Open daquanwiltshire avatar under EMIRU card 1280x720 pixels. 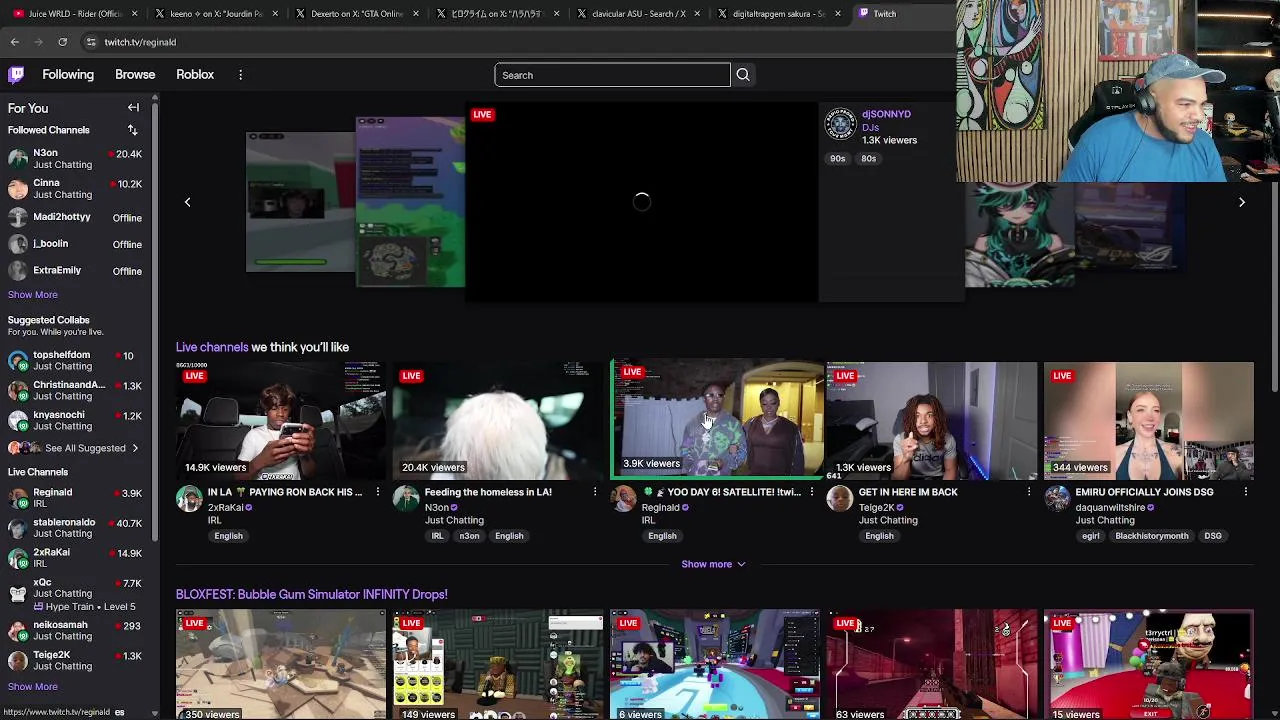tap(1057, 498)
